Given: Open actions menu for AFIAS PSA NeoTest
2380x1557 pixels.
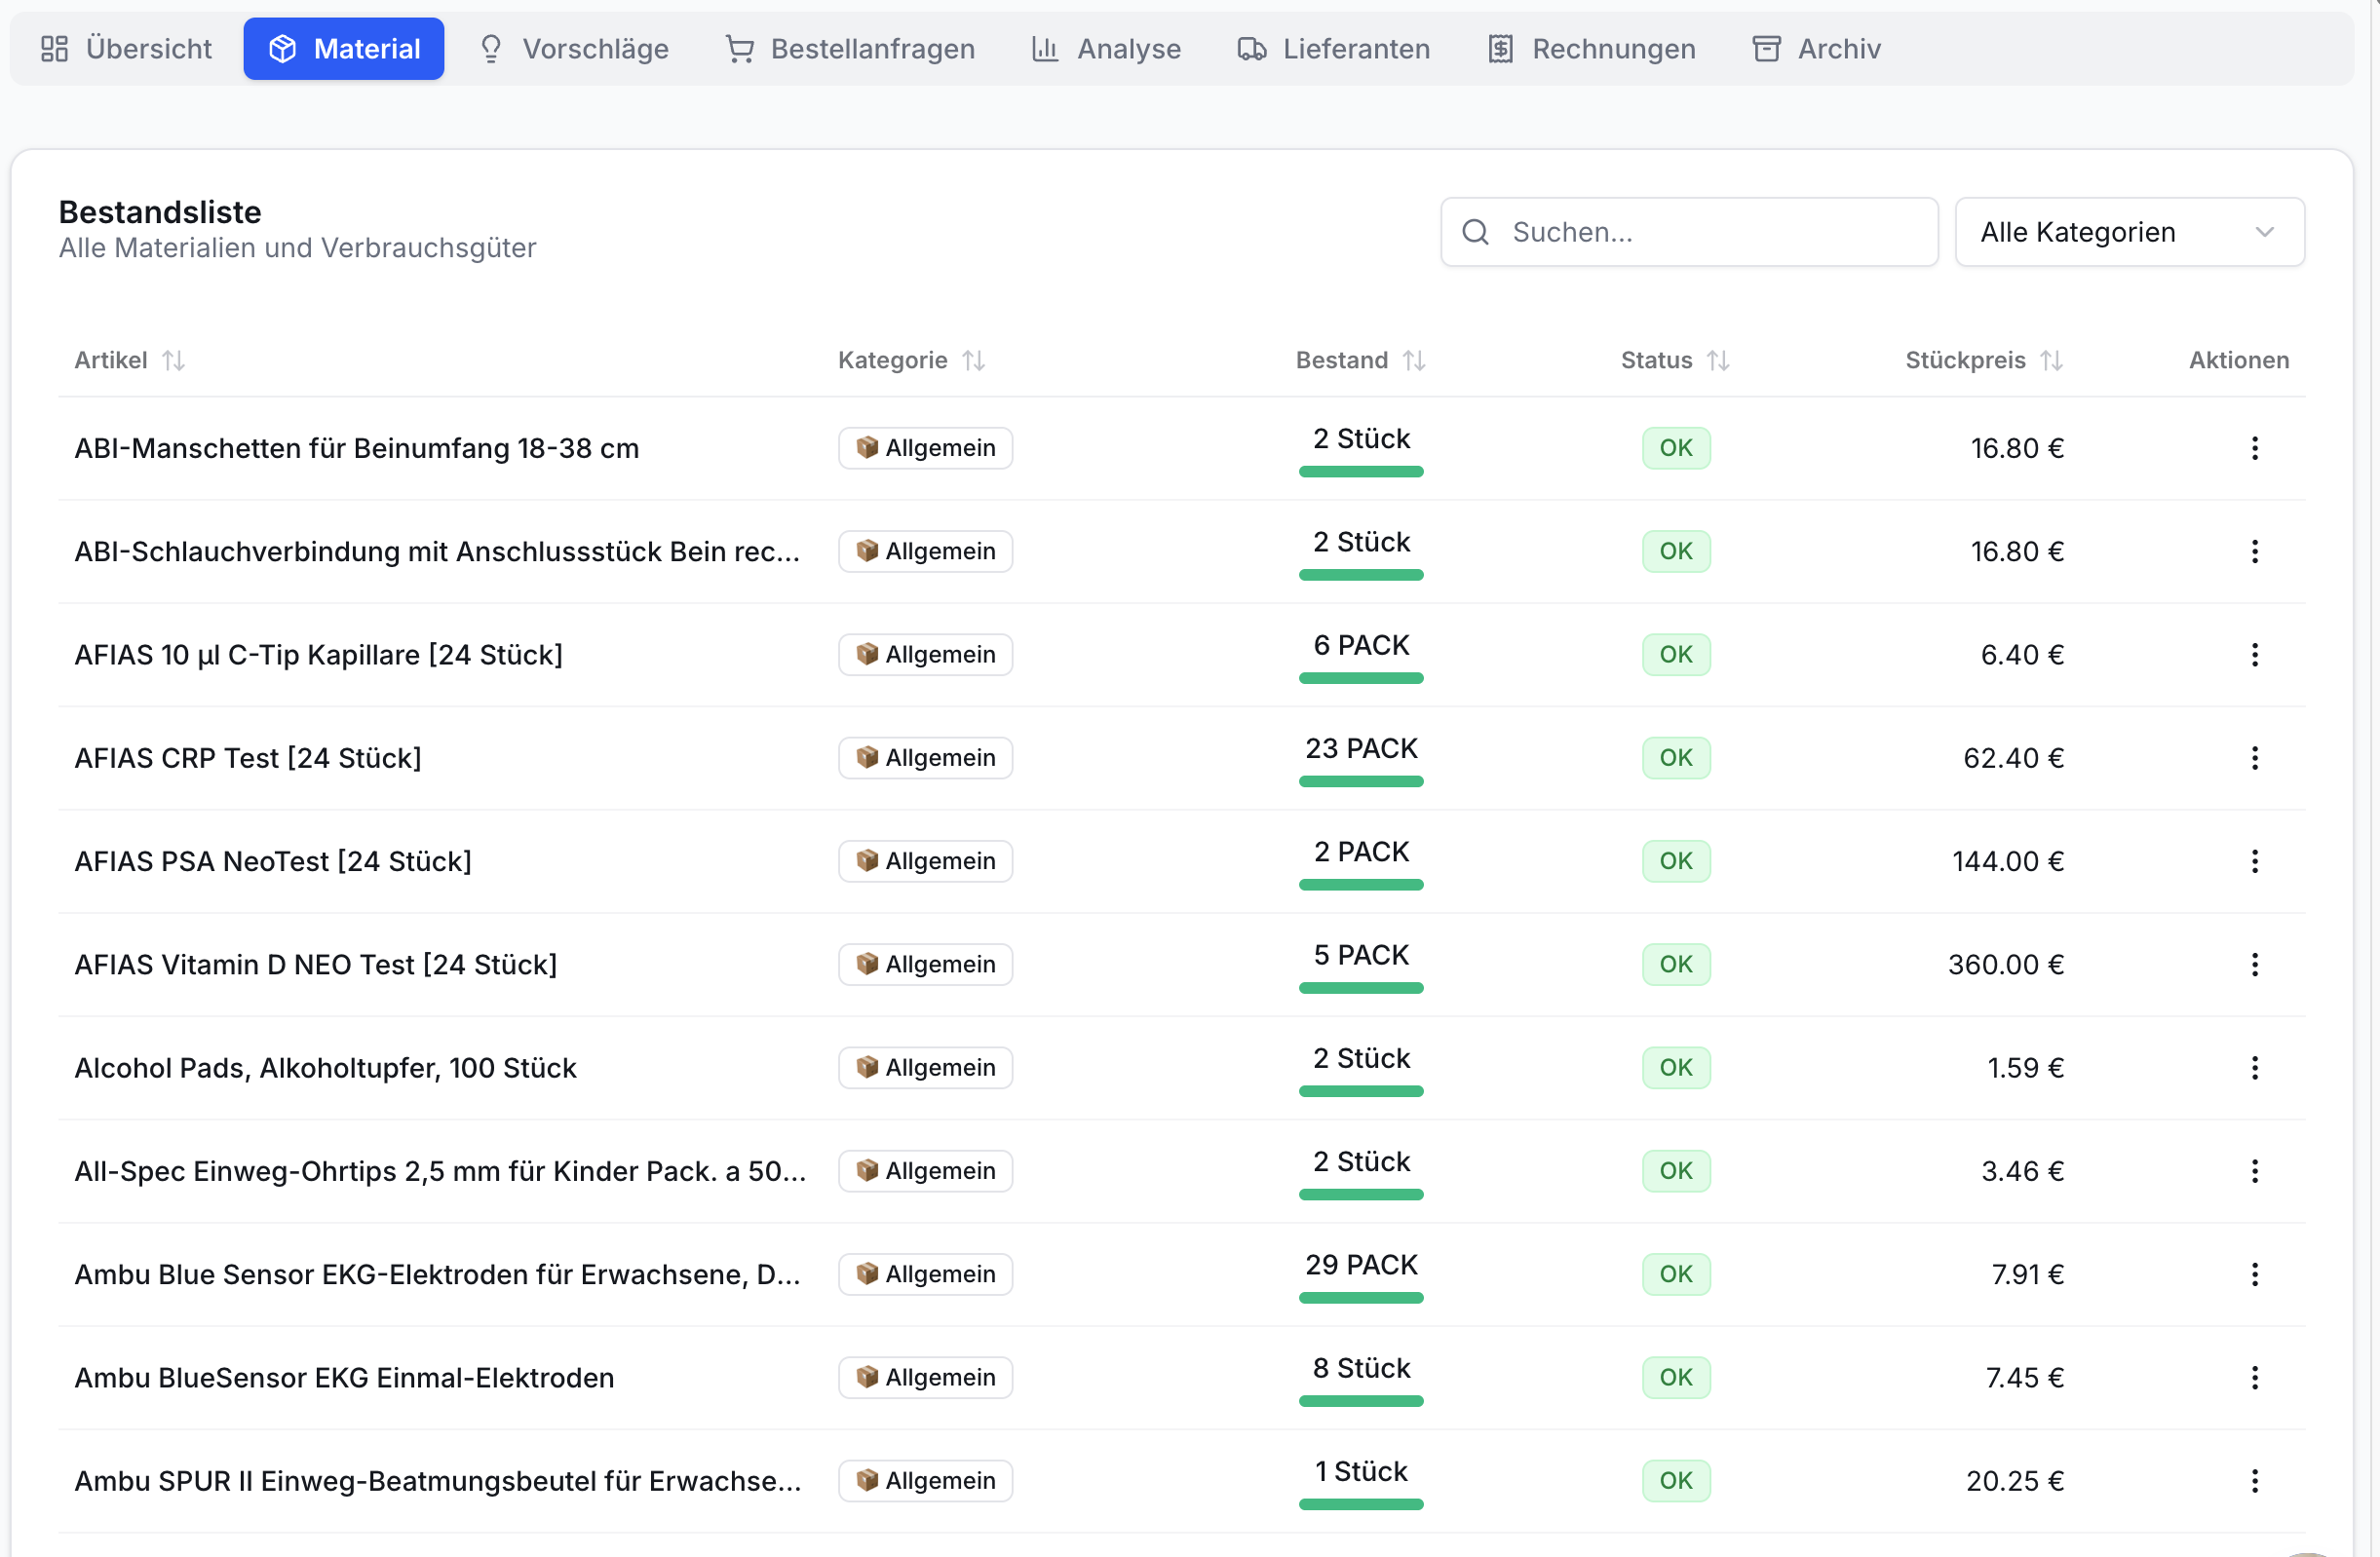Looking at the screenshot, I should click(x=2254, y=861).
